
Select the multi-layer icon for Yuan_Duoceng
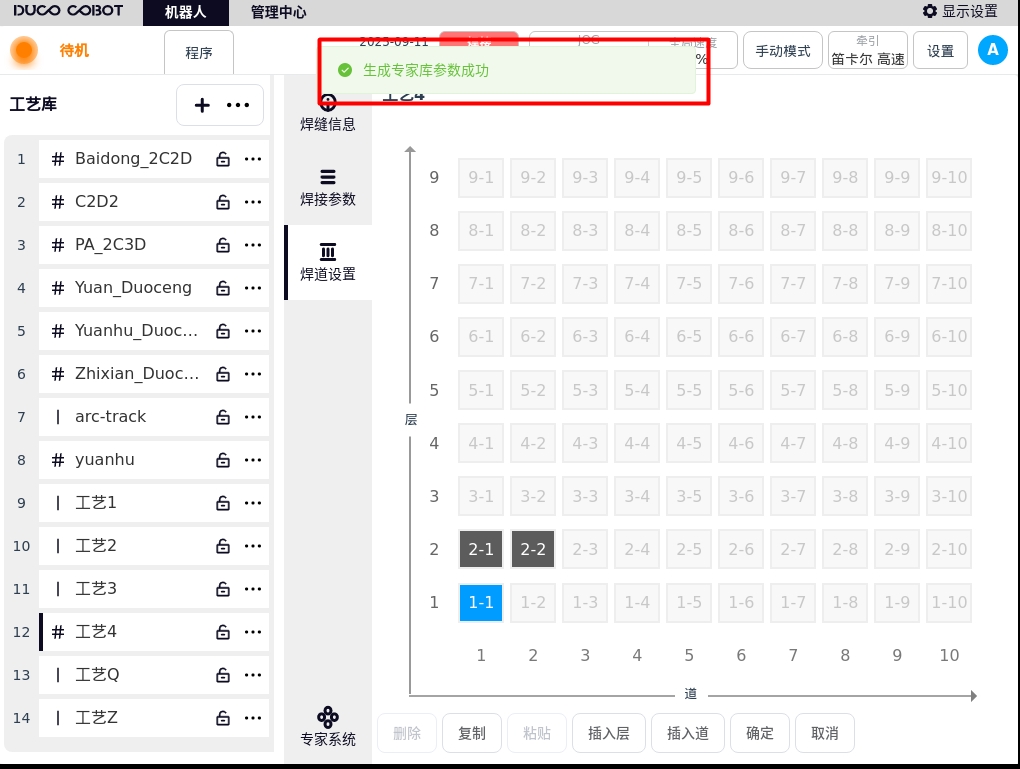tap(58, 288)
